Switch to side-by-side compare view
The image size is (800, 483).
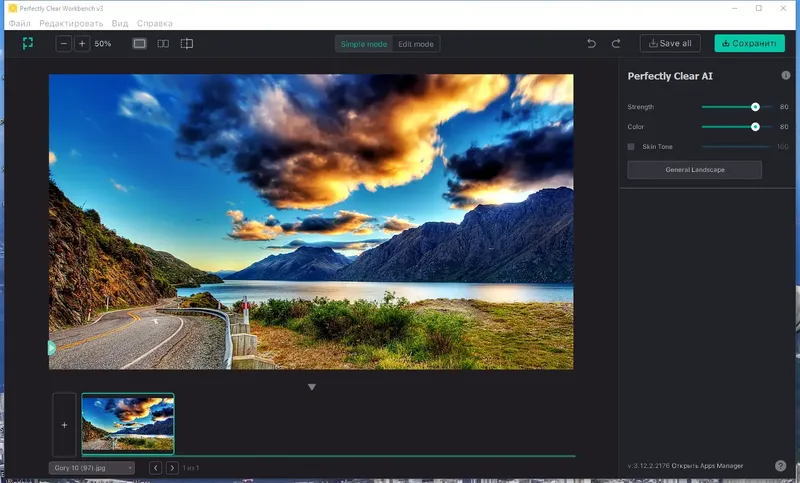163,44
